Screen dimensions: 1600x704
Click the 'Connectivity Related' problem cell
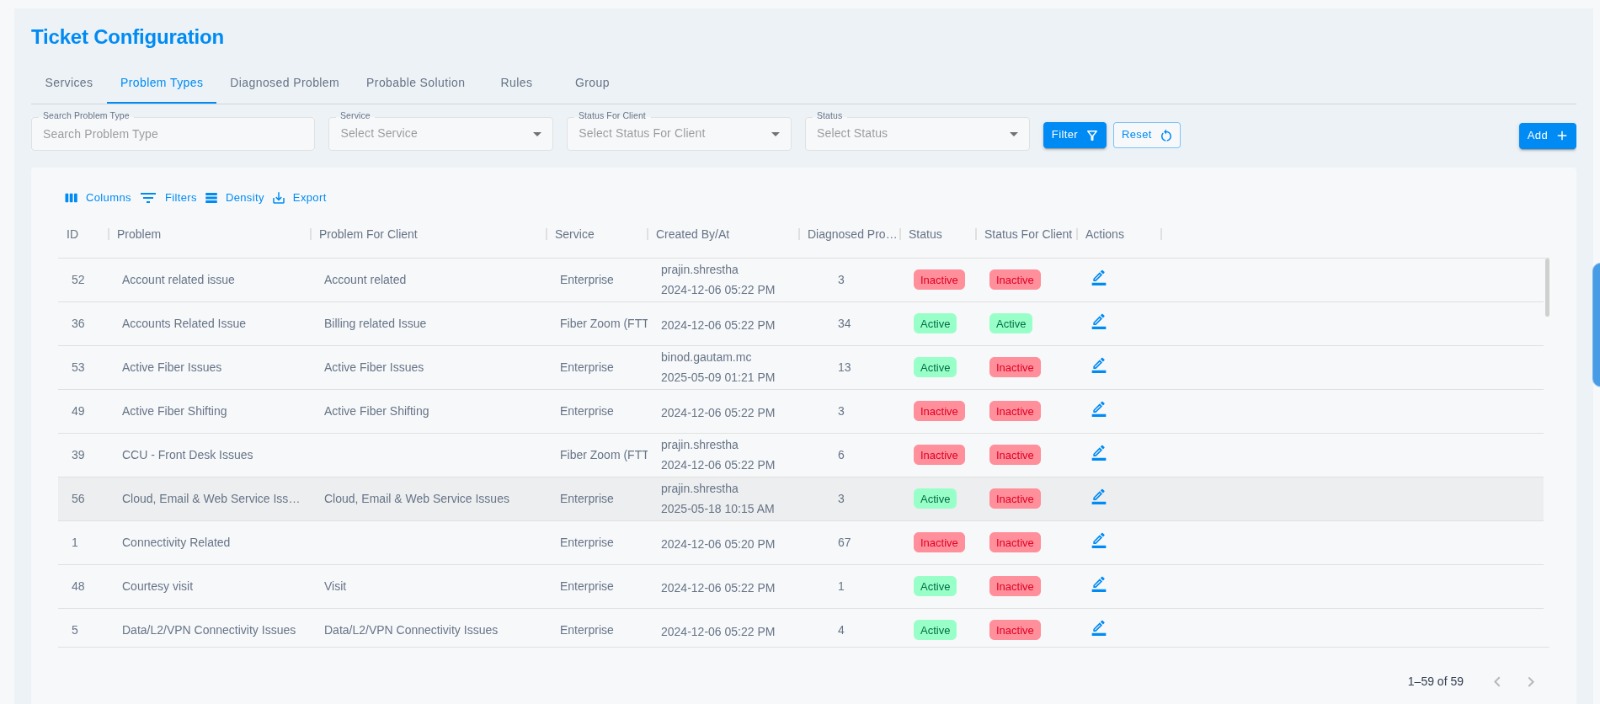[x=176, y=543]
